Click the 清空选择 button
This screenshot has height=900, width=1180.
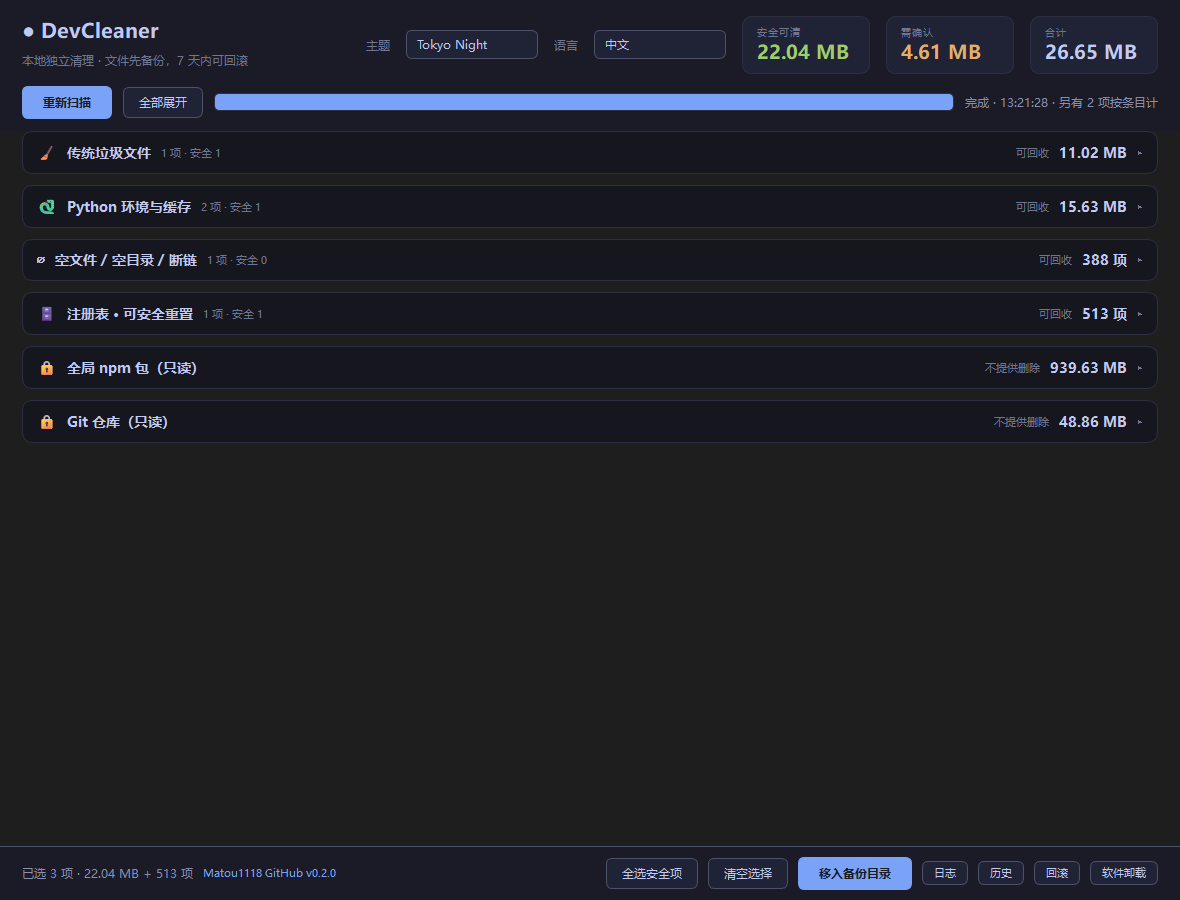click(748, 874)
